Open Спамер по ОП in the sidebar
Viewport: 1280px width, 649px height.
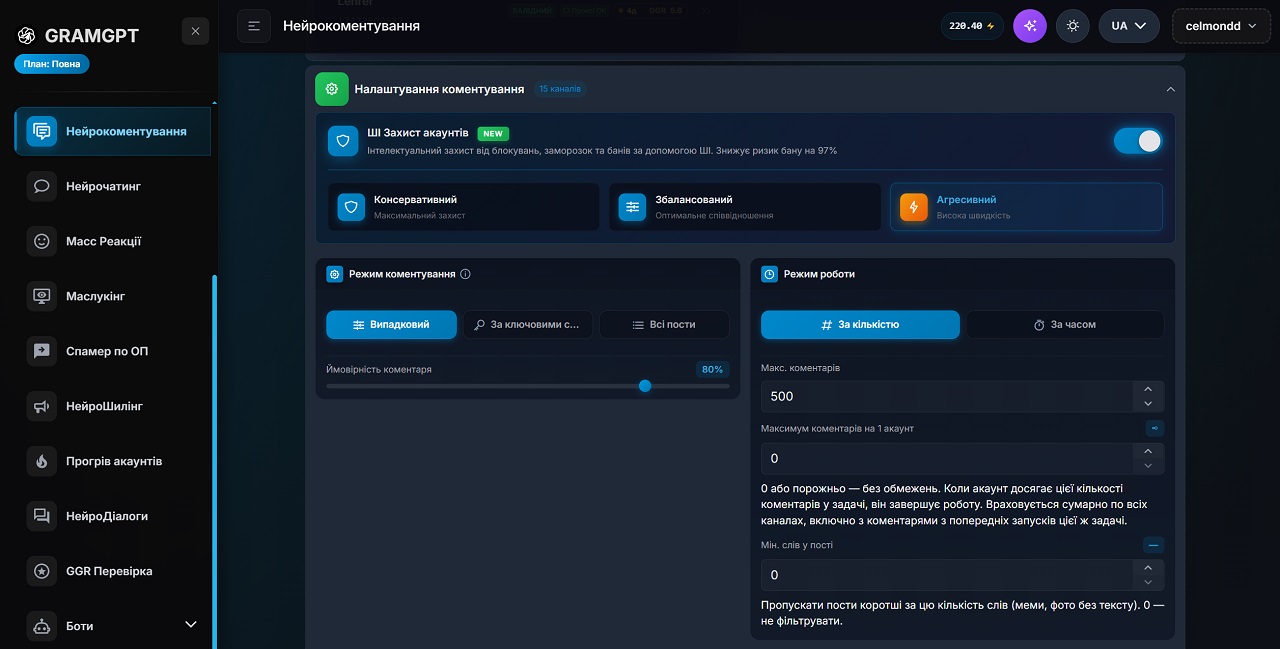pos(113,351)
